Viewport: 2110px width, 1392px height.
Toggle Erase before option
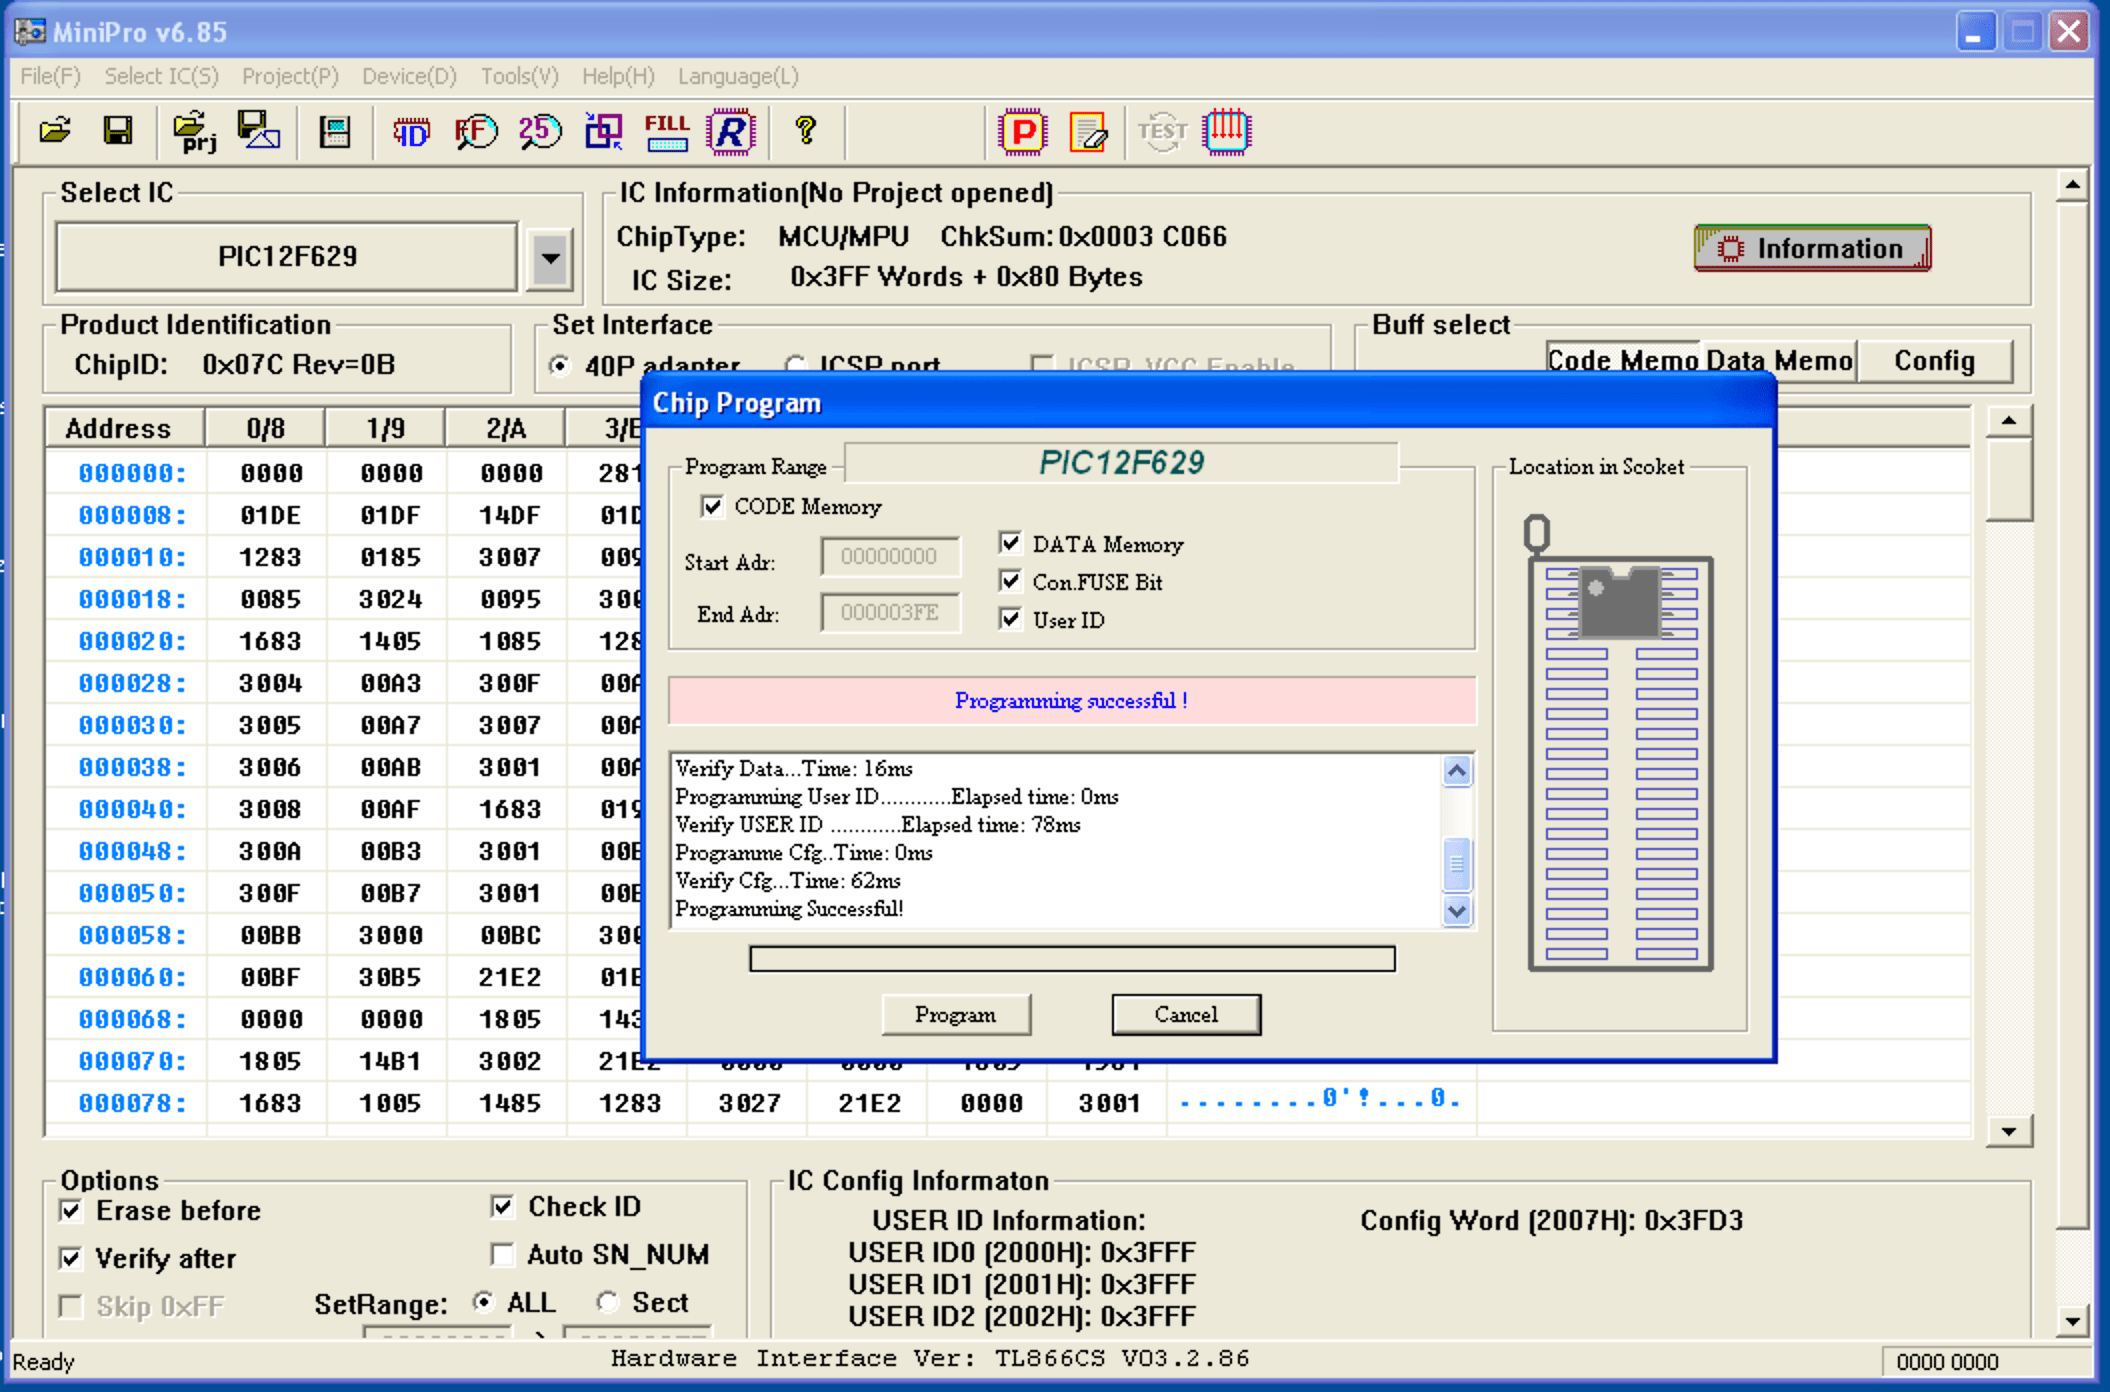point(71,1211)
